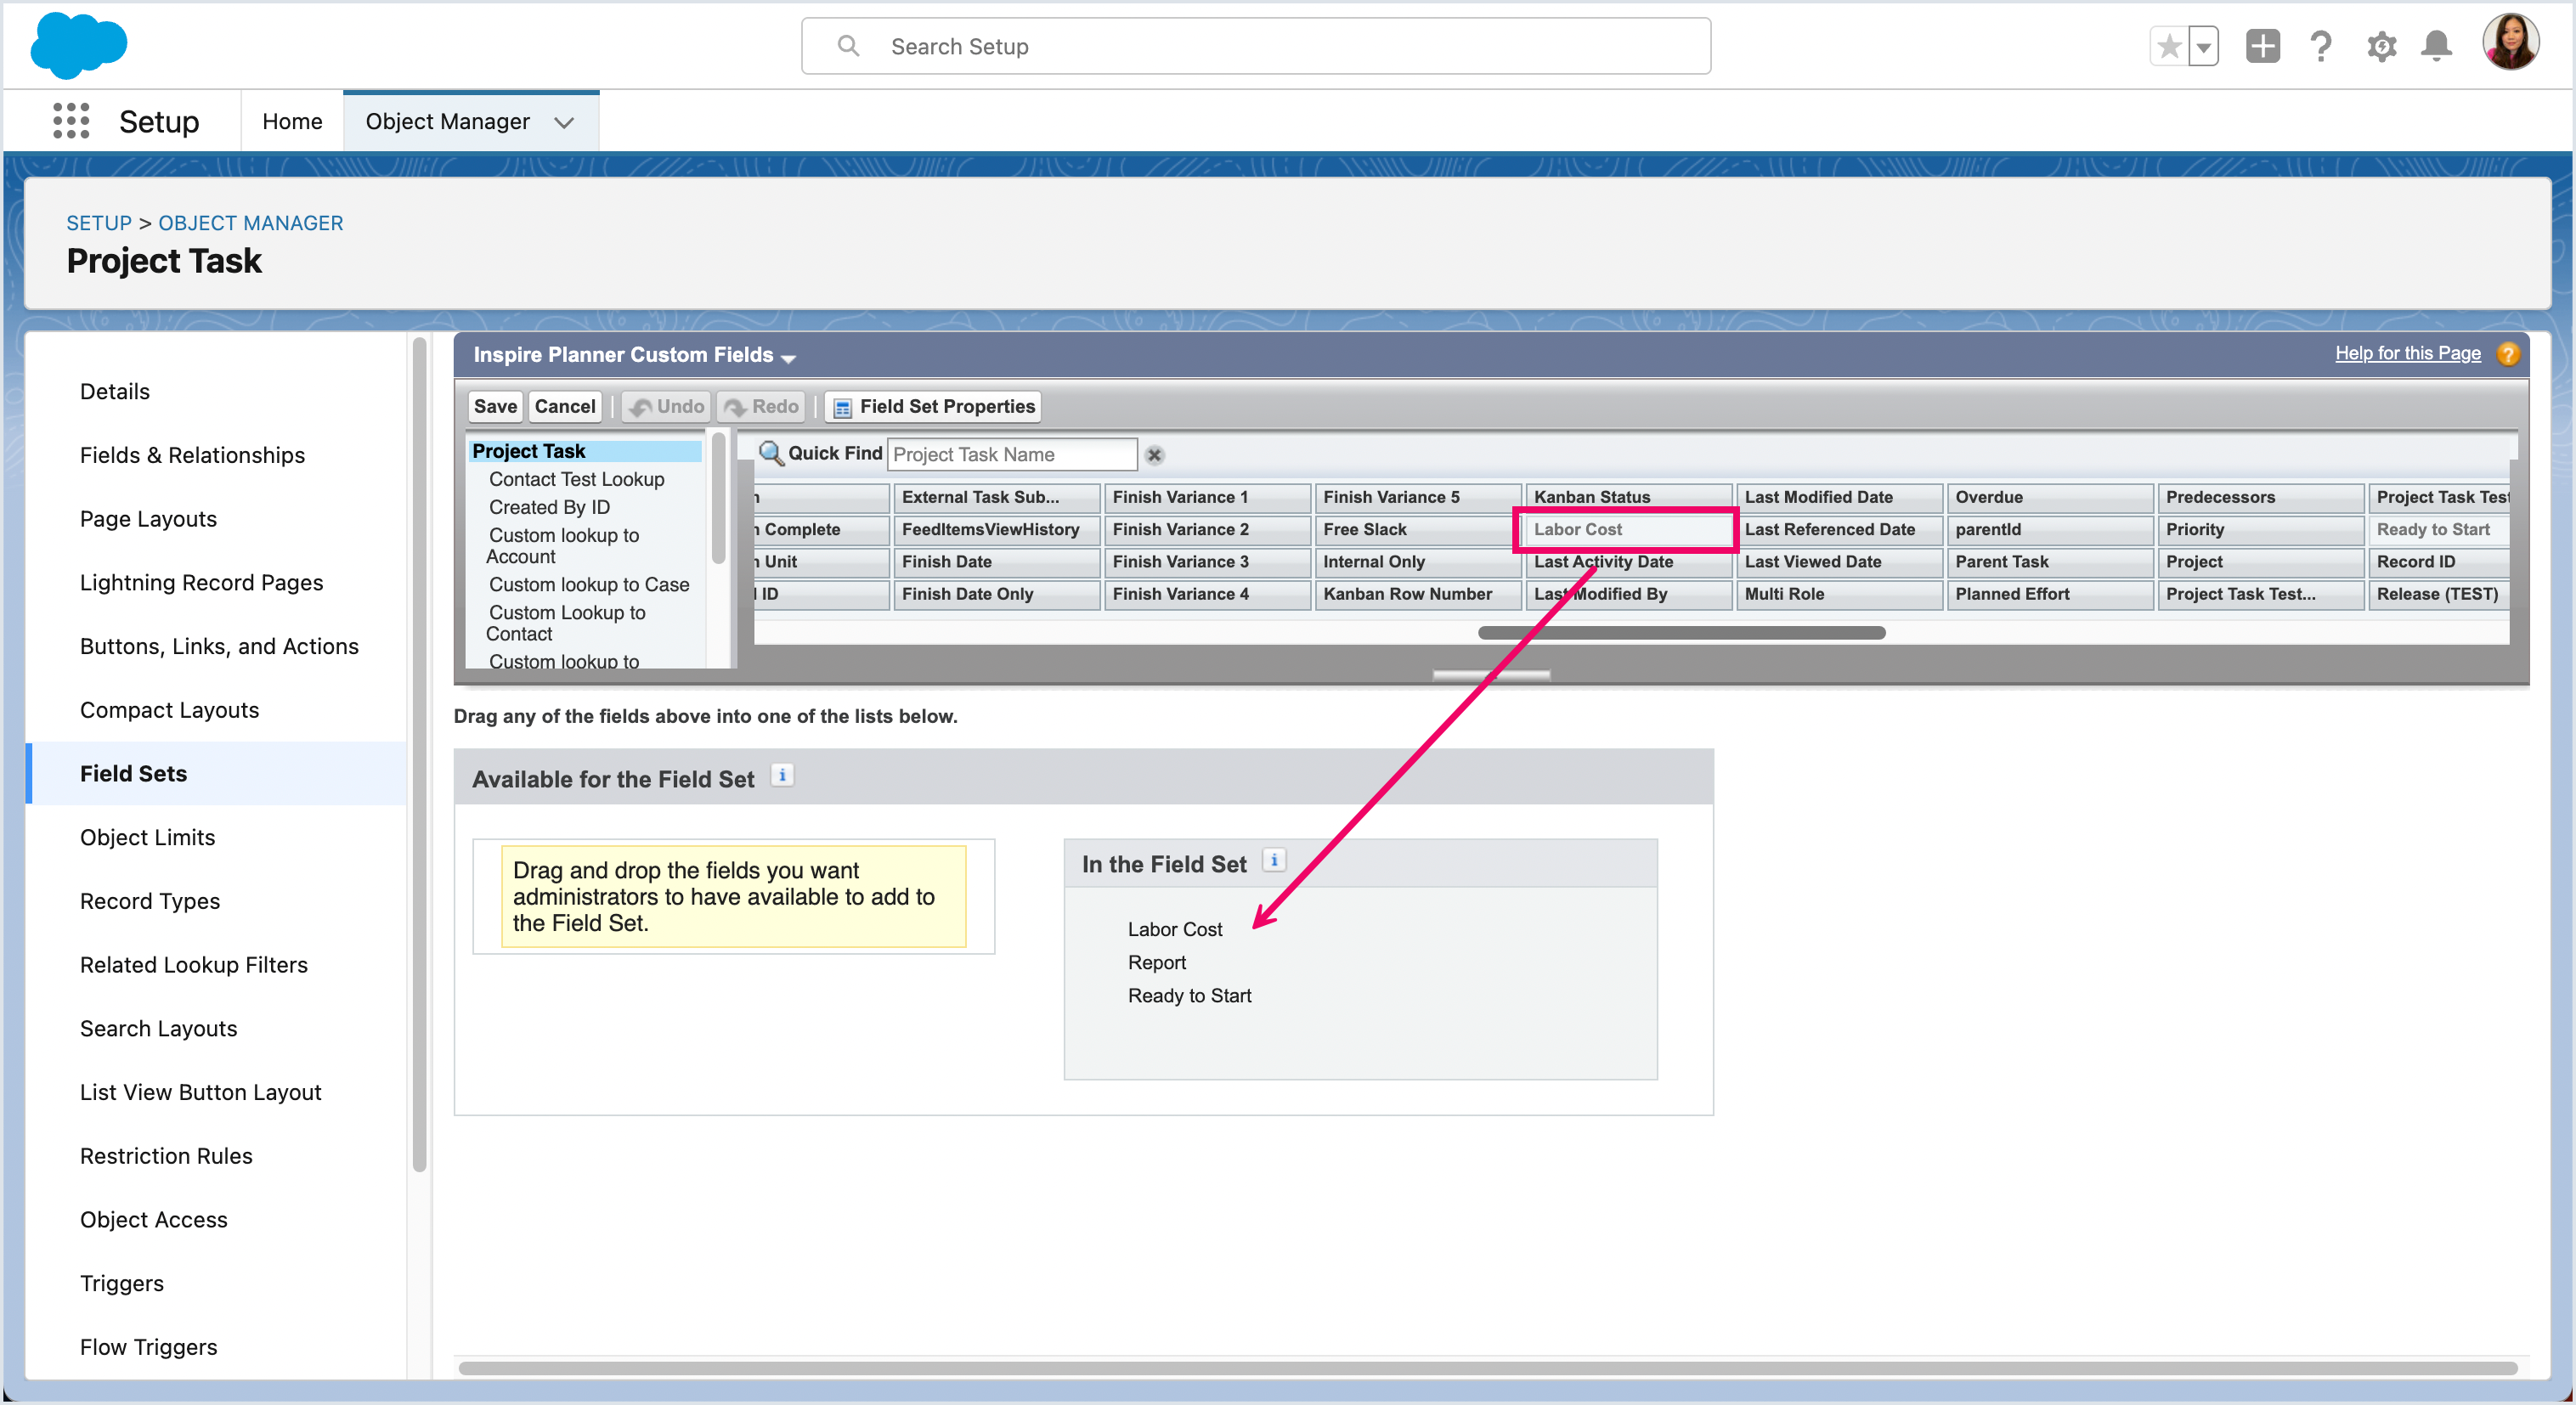Click the Free Slack field tile
Image resolution: width=2576 pixels, height=1405 pixels.
(1416, 529)
